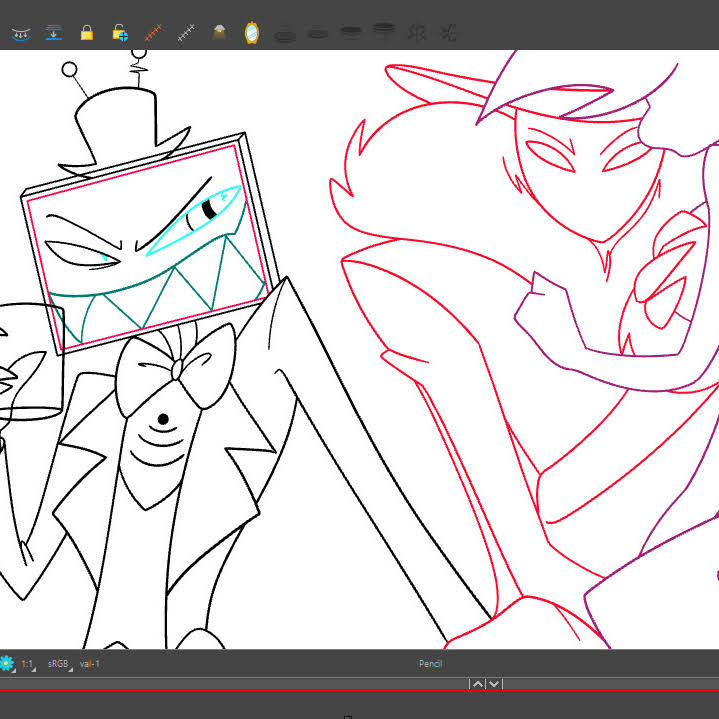Click the last faded toolbar icon

click(x=448, y=33)
